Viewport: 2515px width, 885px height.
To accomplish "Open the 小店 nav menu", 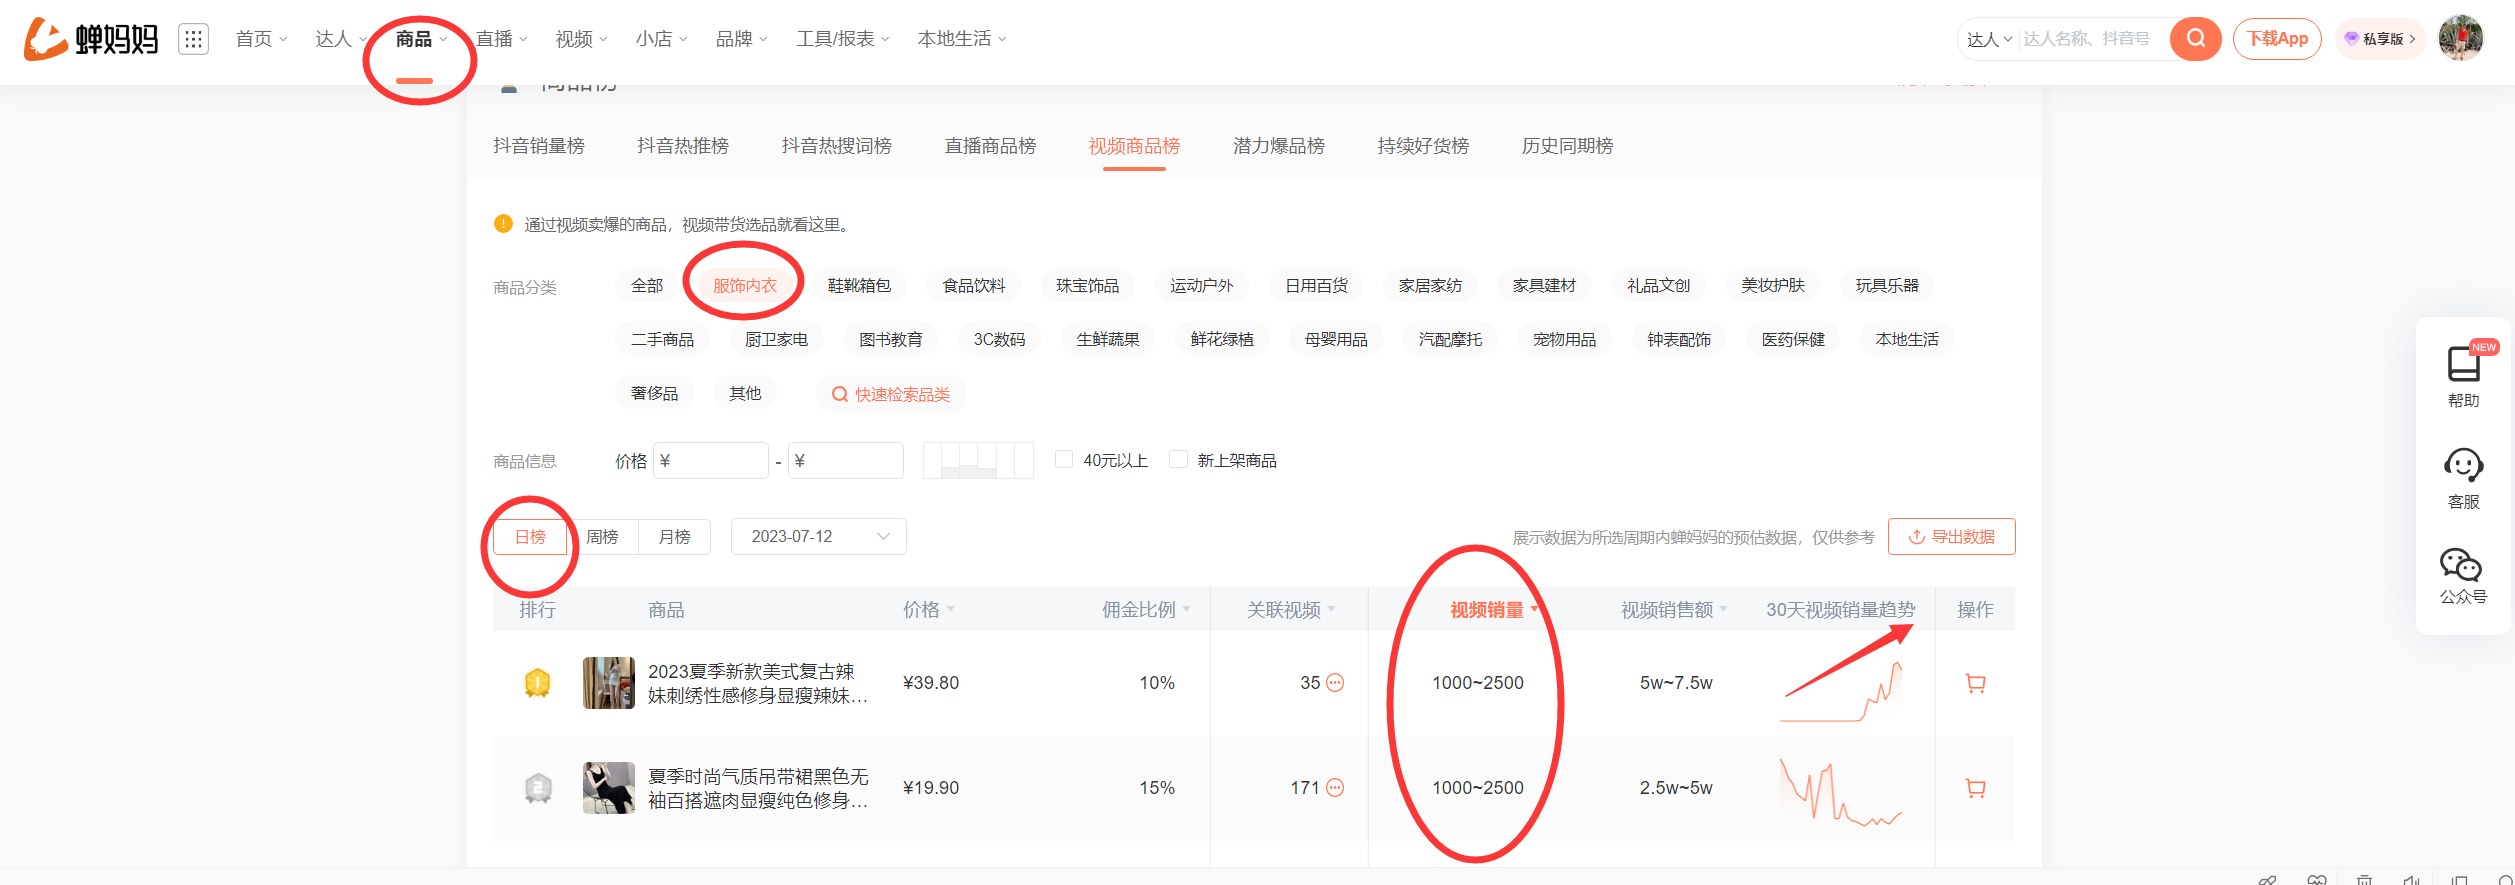I will [661, 39].
